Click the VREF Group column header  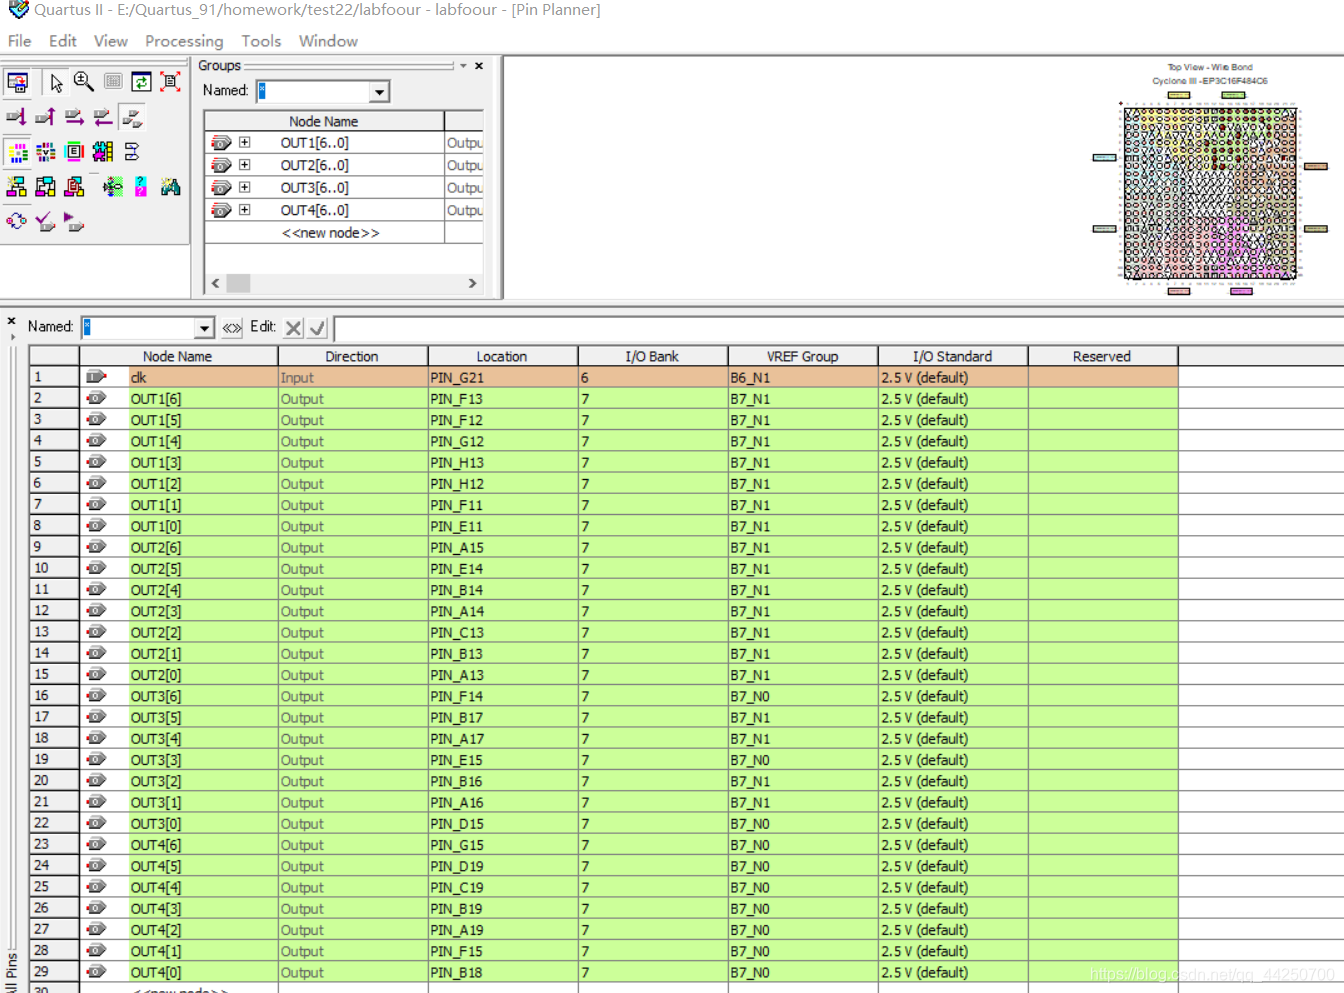coord(802,356)
